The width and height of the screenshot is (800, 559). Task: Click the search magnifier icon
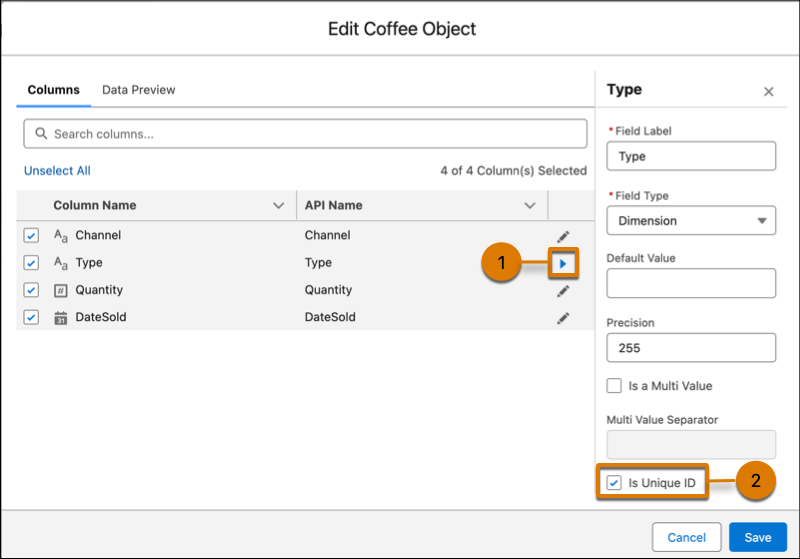point(41,134)
